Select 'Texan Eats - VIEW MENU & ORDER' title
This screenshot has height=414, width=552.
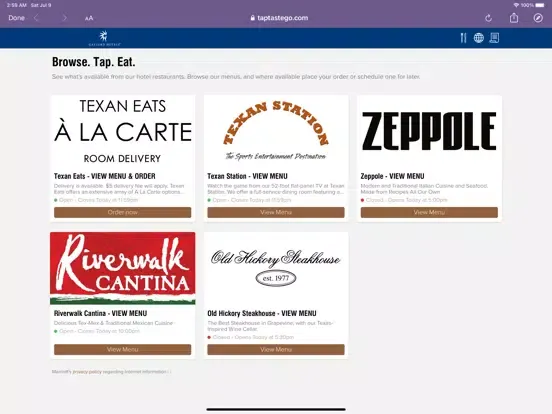pyautogui.click(x=105, y=176)
